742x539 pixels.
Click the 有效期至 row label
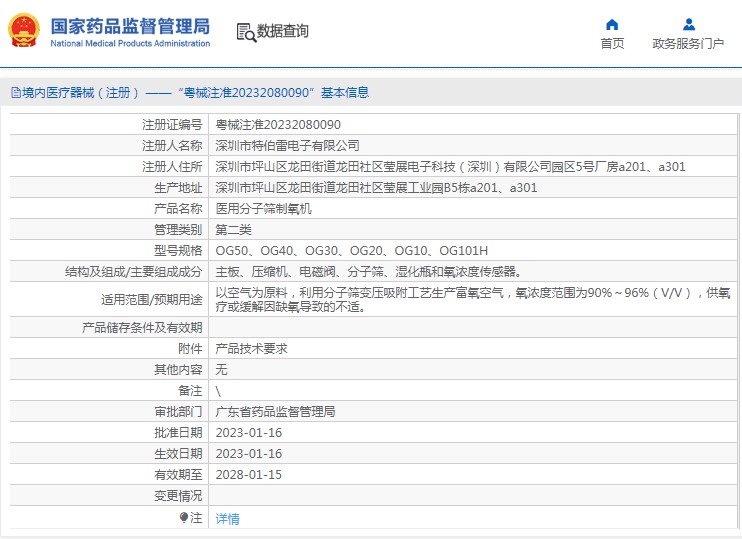178,475
